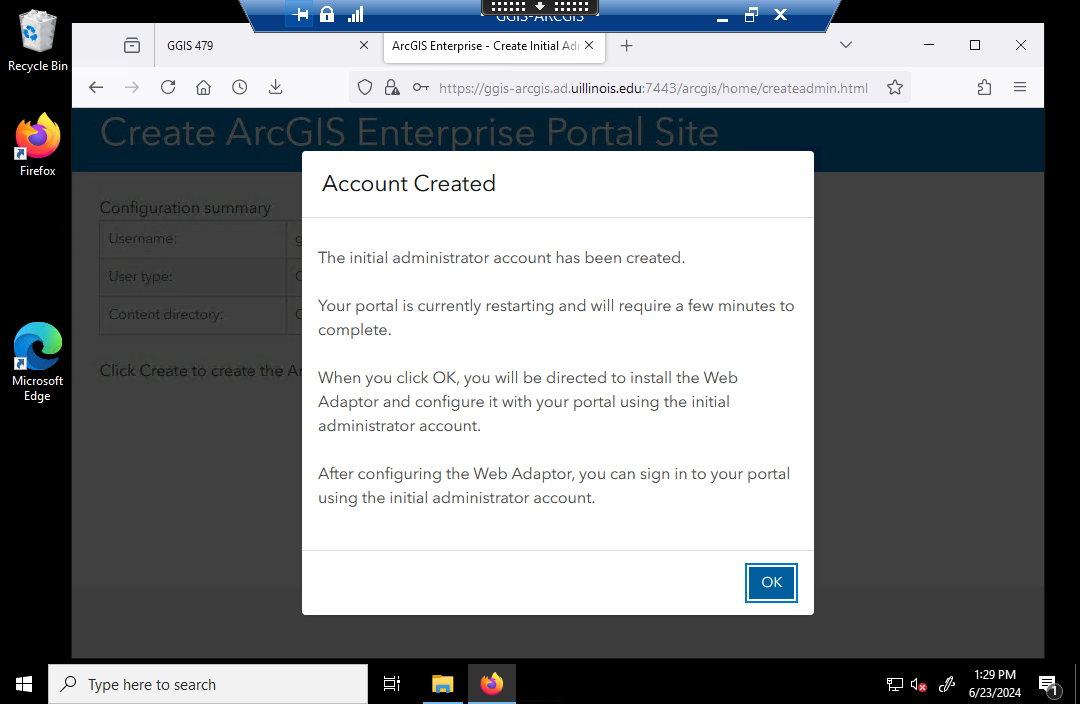Open Firefox downloads panel

click(276, 88)
